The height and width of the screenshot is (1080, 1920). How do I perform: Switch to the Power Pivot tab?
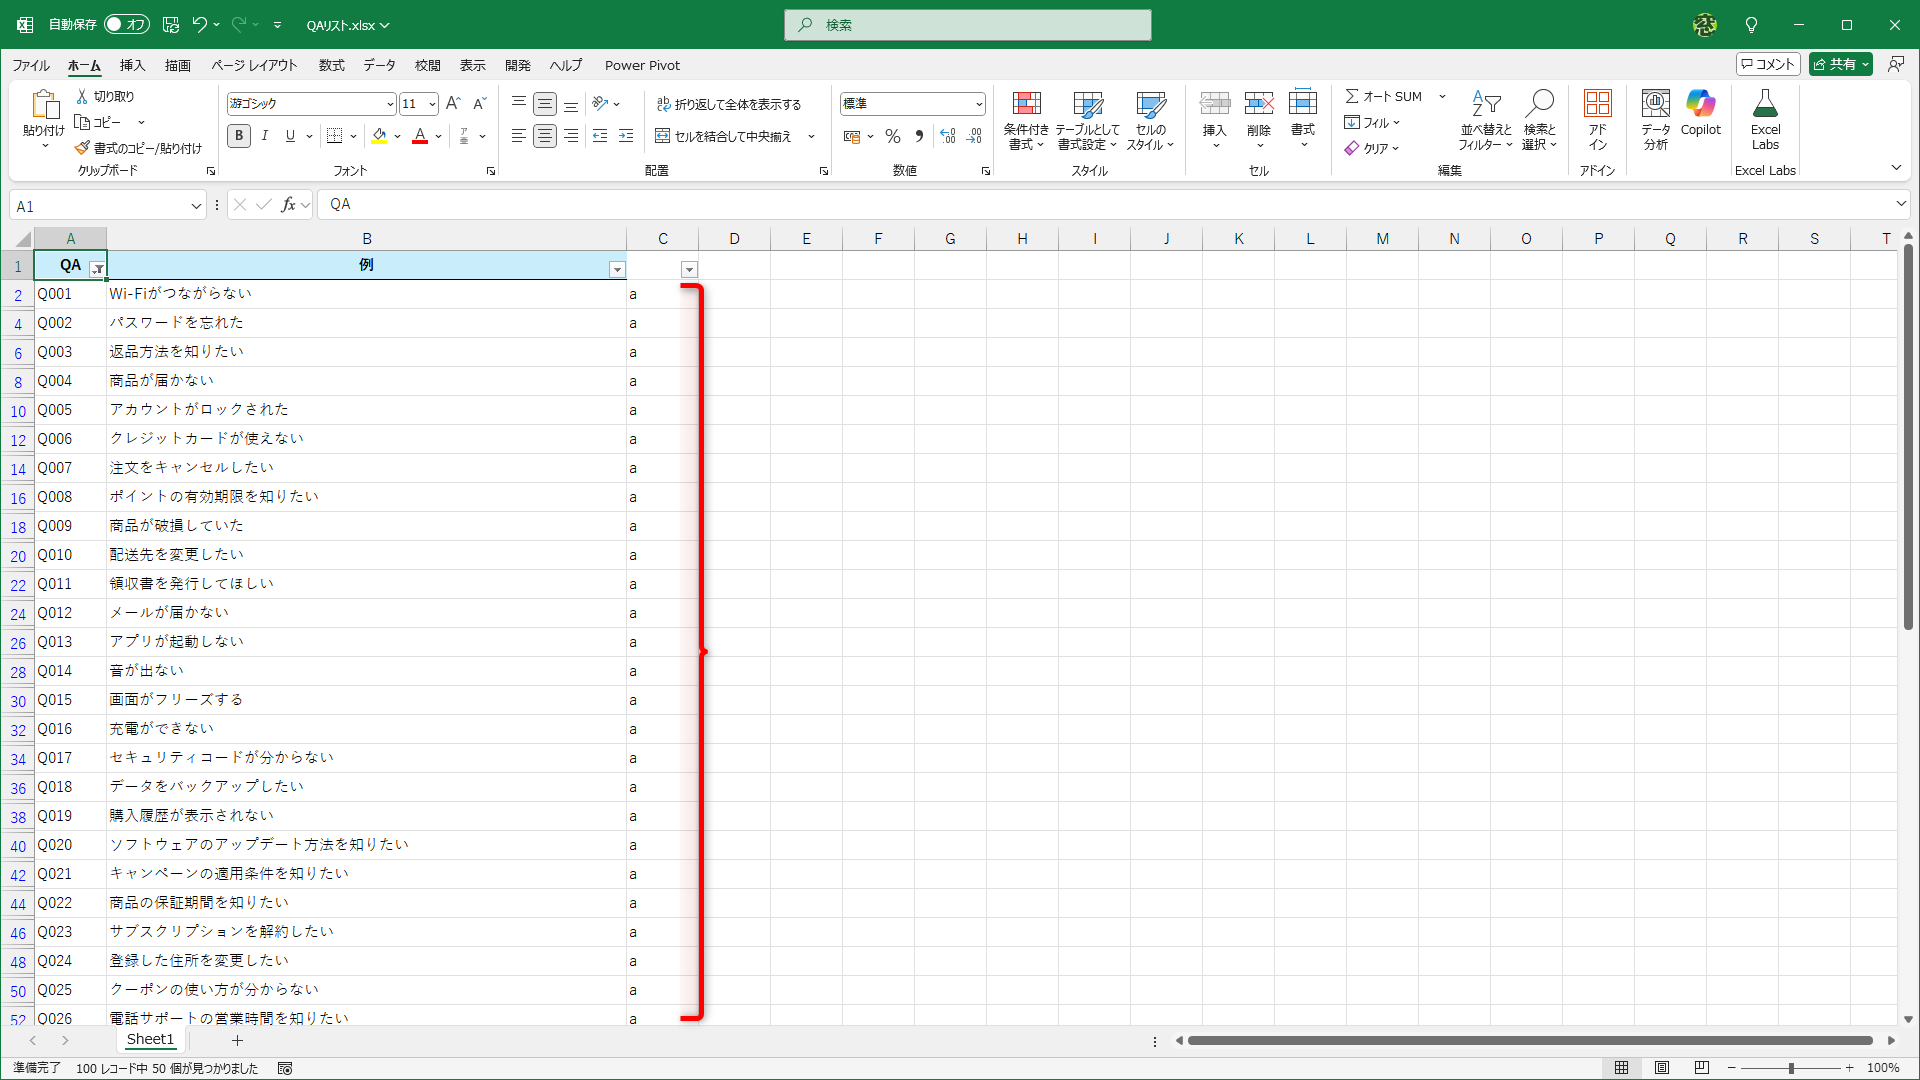642,65
